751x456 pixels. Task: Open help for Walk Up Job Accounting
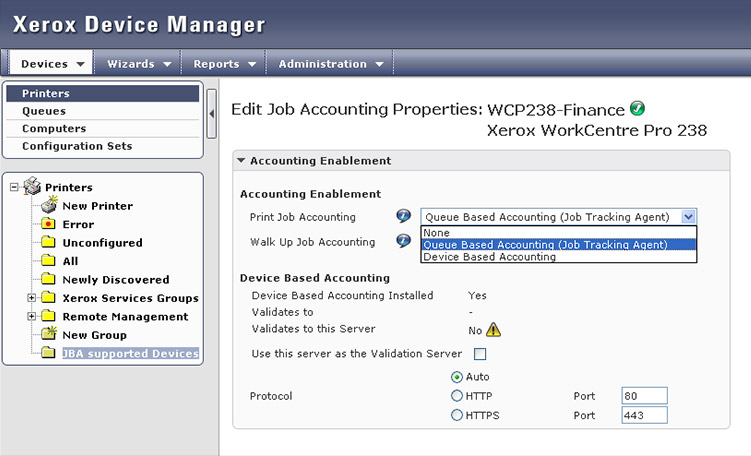point(404,240)
